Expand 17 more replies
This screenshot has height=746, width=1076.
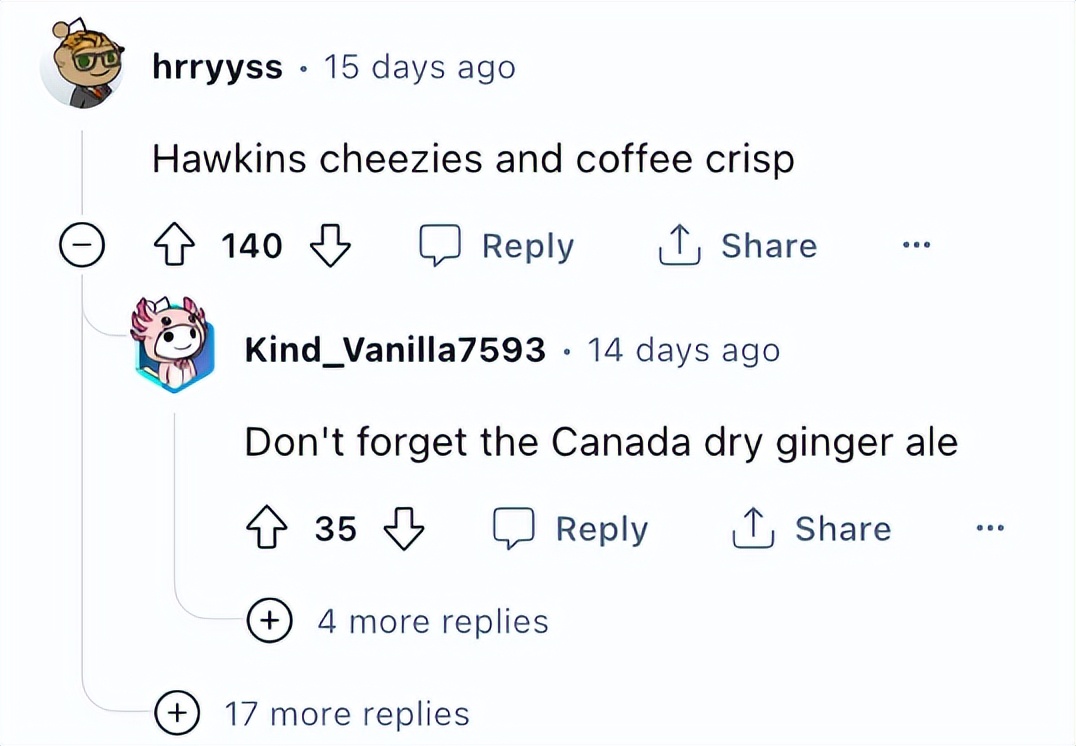313,713
